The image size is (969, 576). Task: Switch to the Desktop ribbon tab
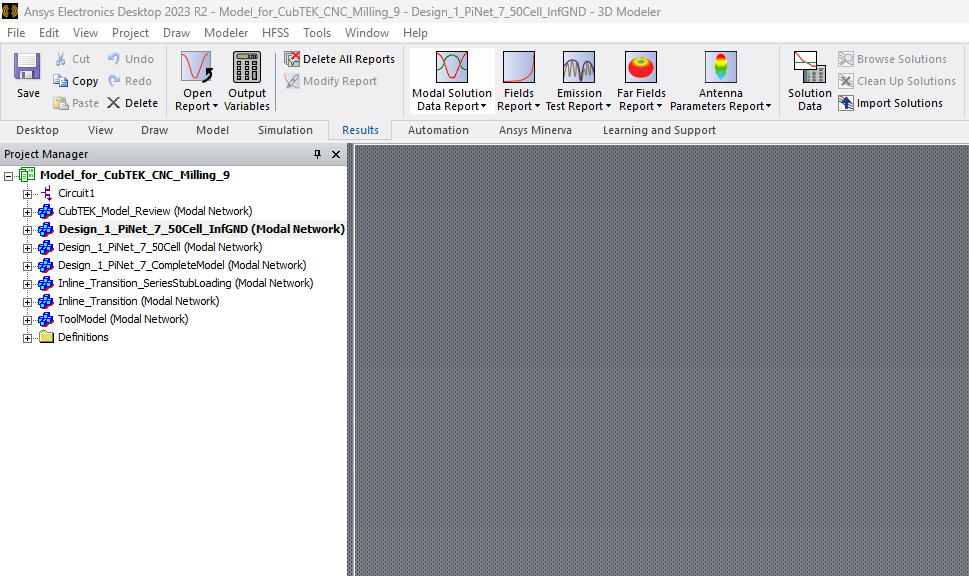click(37, 130)
